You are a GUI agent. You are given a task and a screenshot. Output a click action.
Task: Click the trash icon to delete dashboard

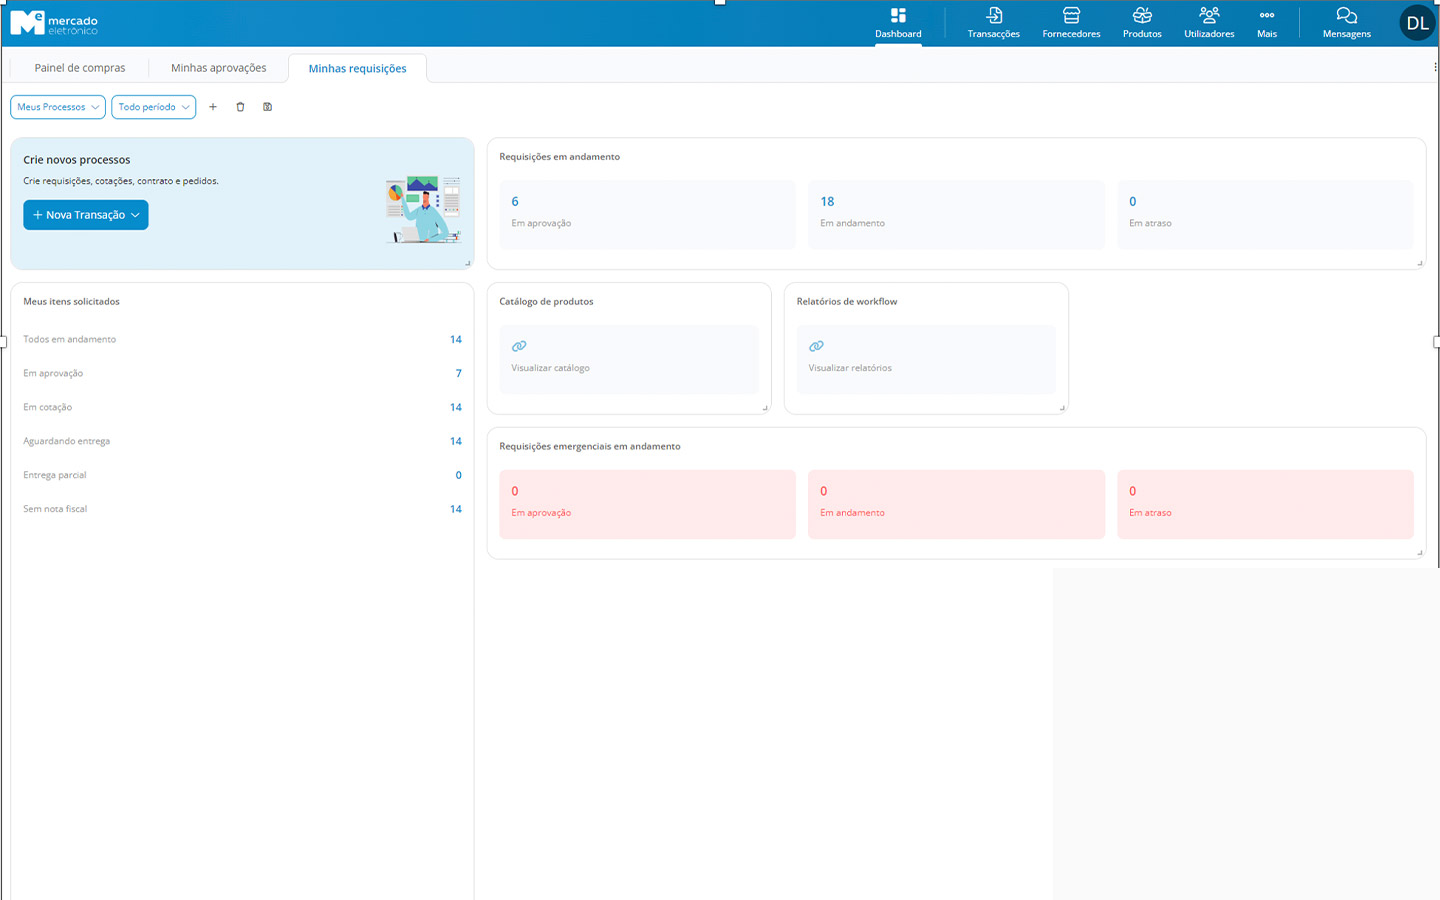[240, 107]
